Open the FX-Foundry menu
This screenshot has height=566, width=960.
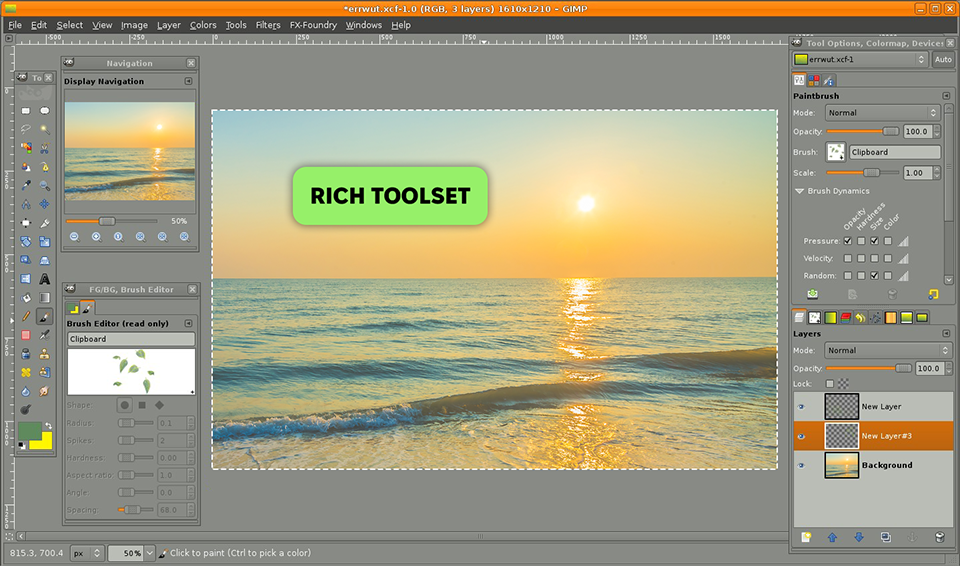(313, 25)
